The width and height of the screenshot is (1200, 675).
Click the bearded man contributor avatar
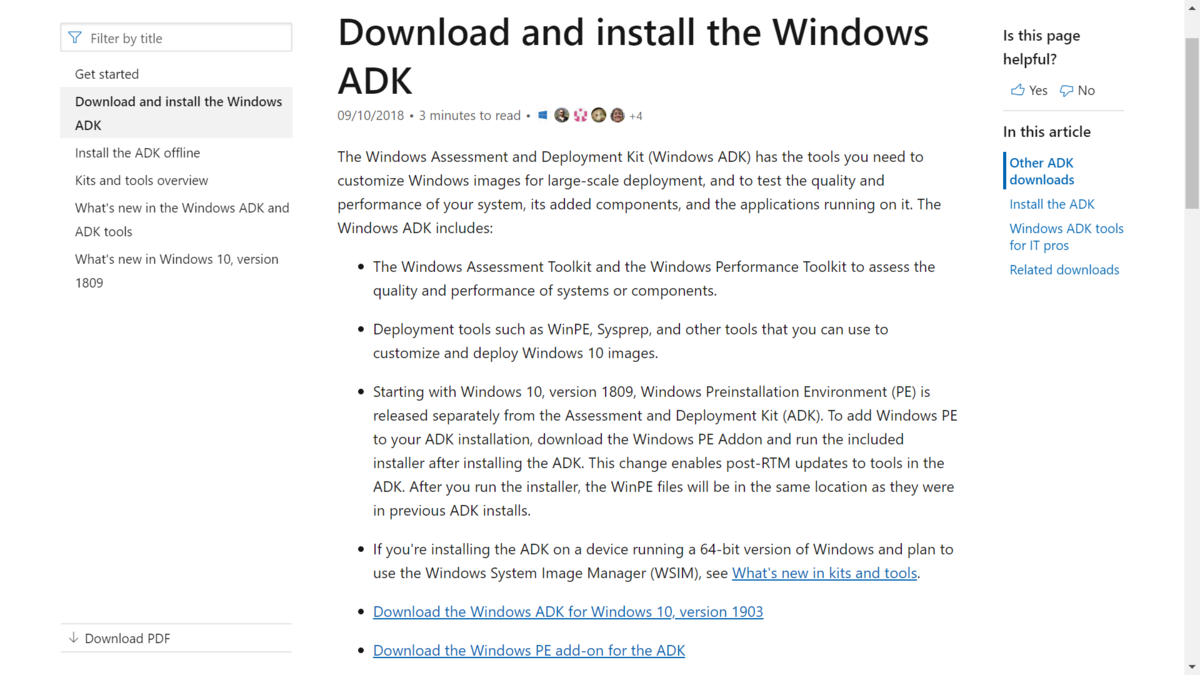[x=562, y=115]
